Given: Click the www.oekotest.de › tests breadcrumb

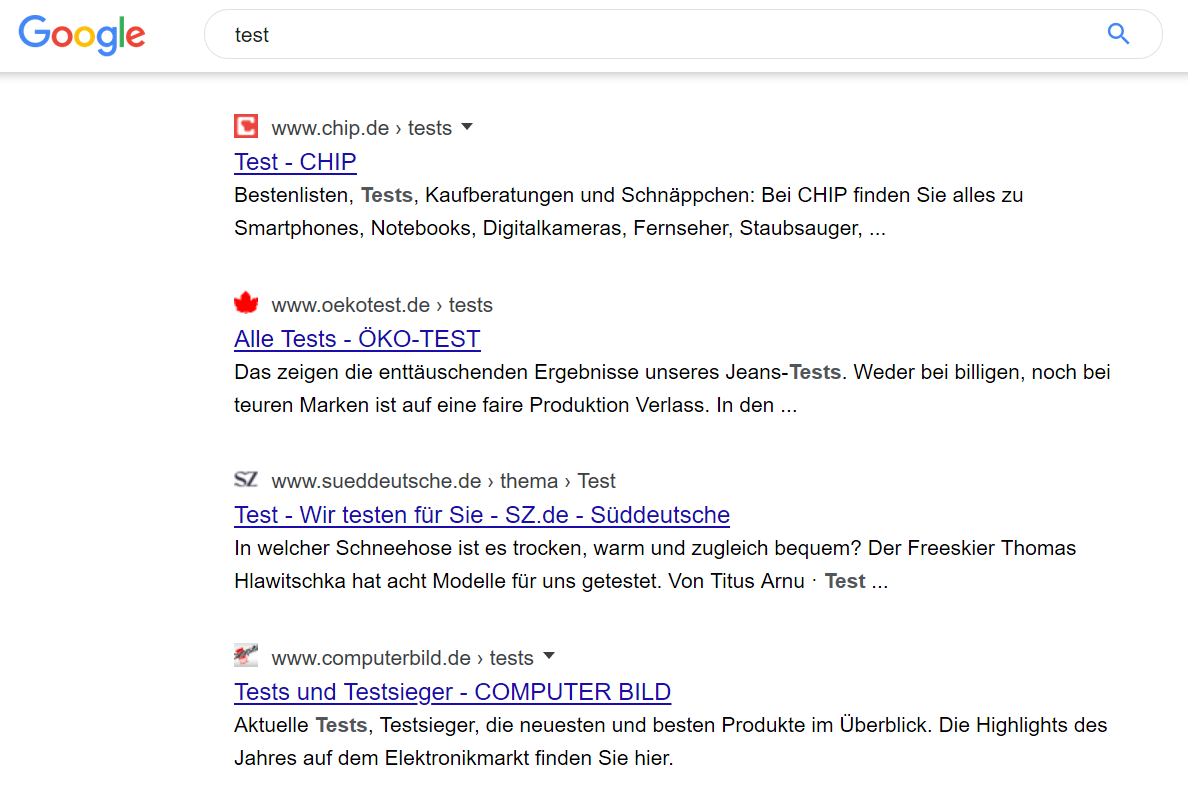Looking at the screenshot, I should click(x=382, y=305).
